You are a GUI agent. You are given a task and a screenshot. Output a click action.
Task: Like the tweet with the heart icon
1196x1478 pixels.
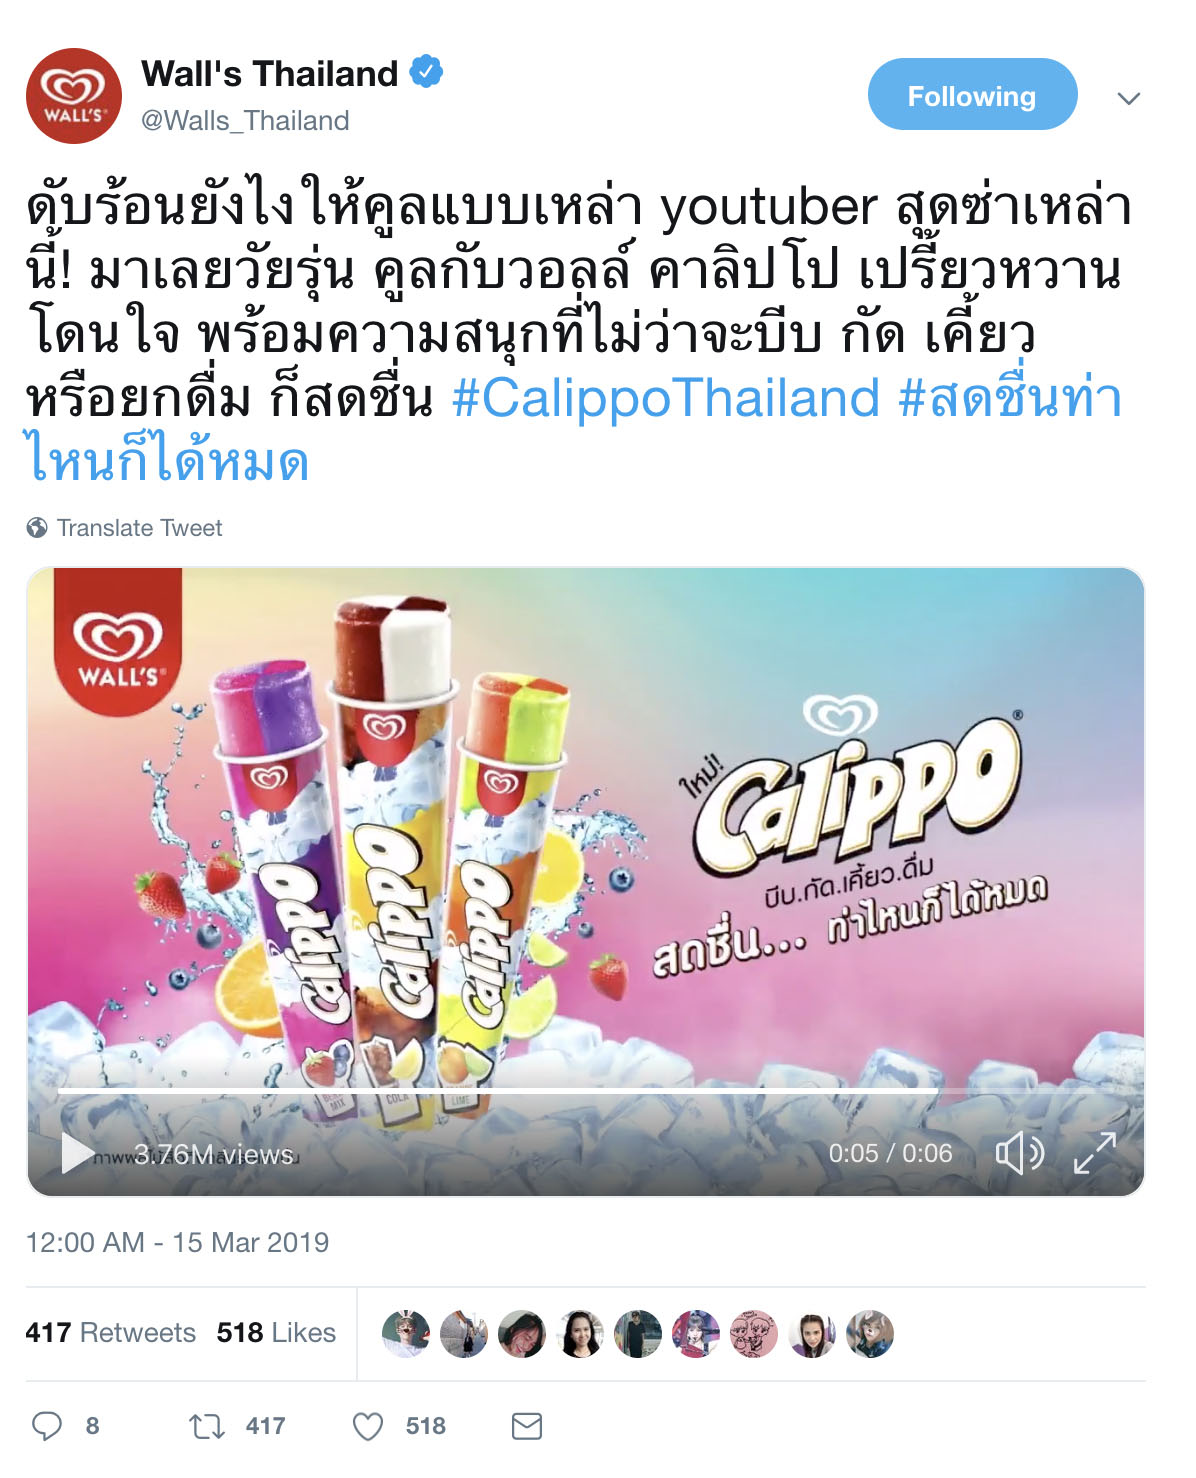tap(368, 1426)
